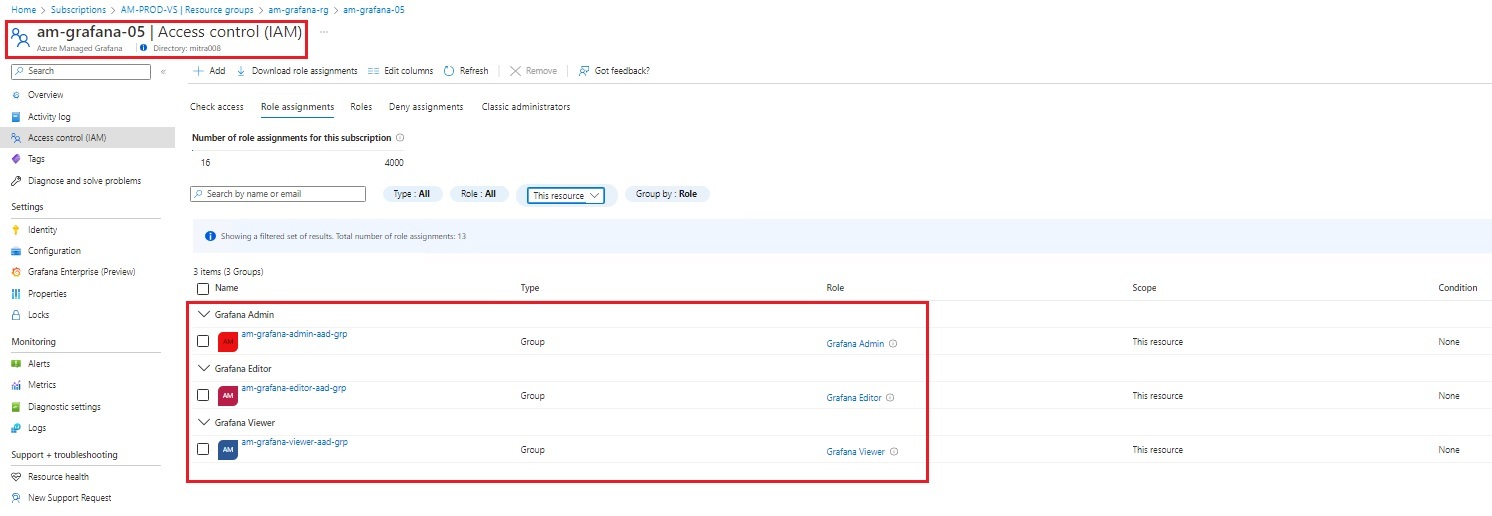This screenshot has height=516, width=1492.
Task: Open the Metrics chart icon
Action: (16, 385)
